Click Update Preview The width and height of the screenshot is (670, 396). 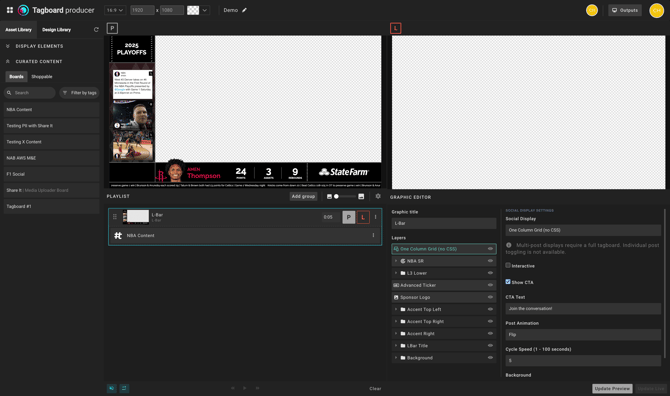pyautogui.click(x=612, y=388)
